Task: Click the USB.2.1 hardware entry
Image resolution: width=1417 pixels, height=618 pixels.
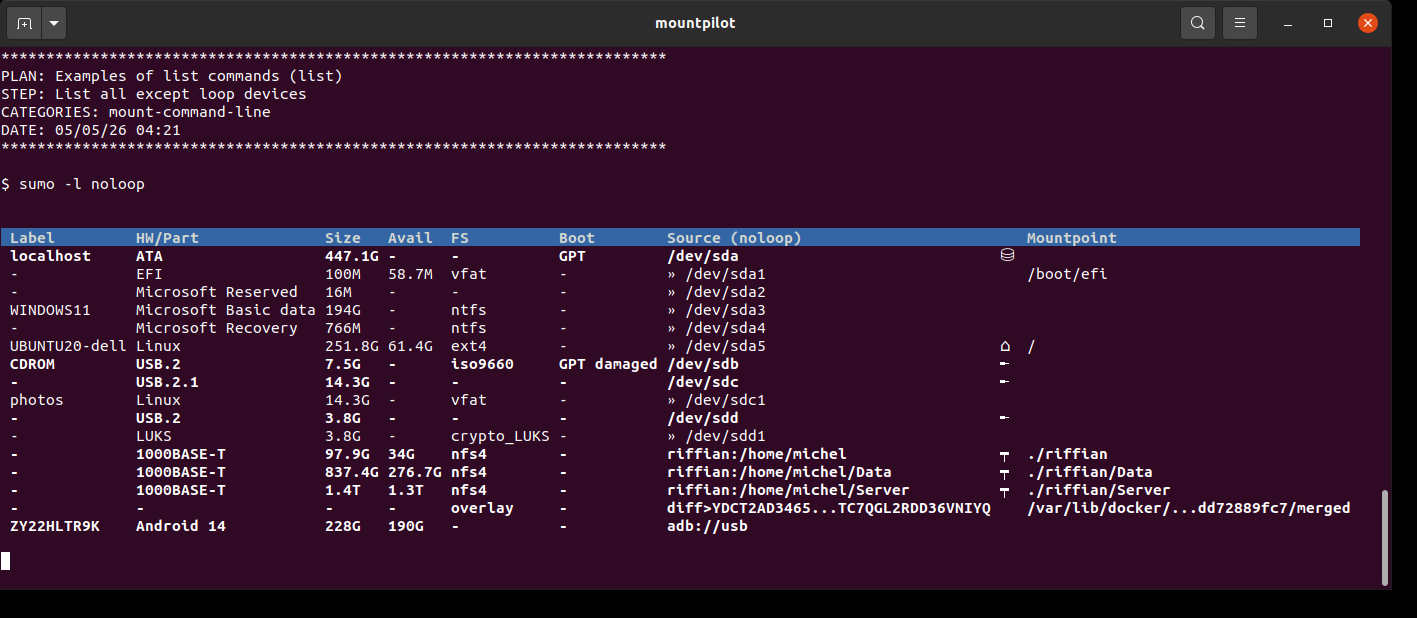Action: pyautogui.click(x=167, y=382)
